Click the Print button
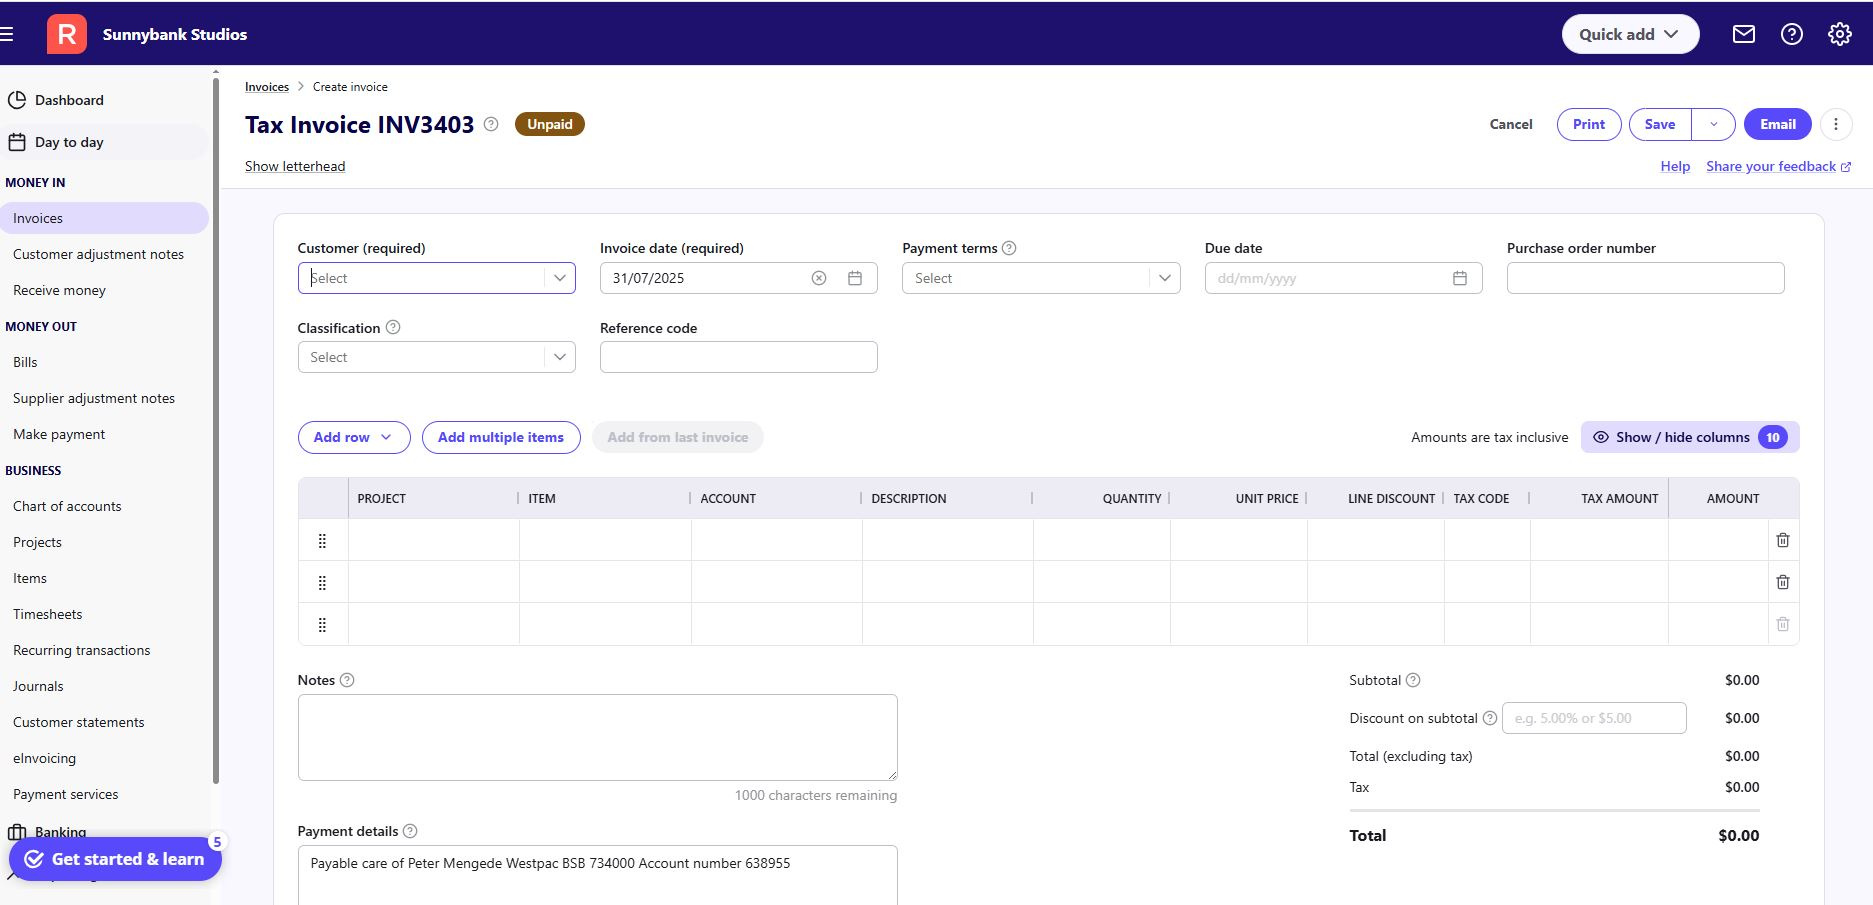This screenshot has width=1873, height=905. (1588, 124)
